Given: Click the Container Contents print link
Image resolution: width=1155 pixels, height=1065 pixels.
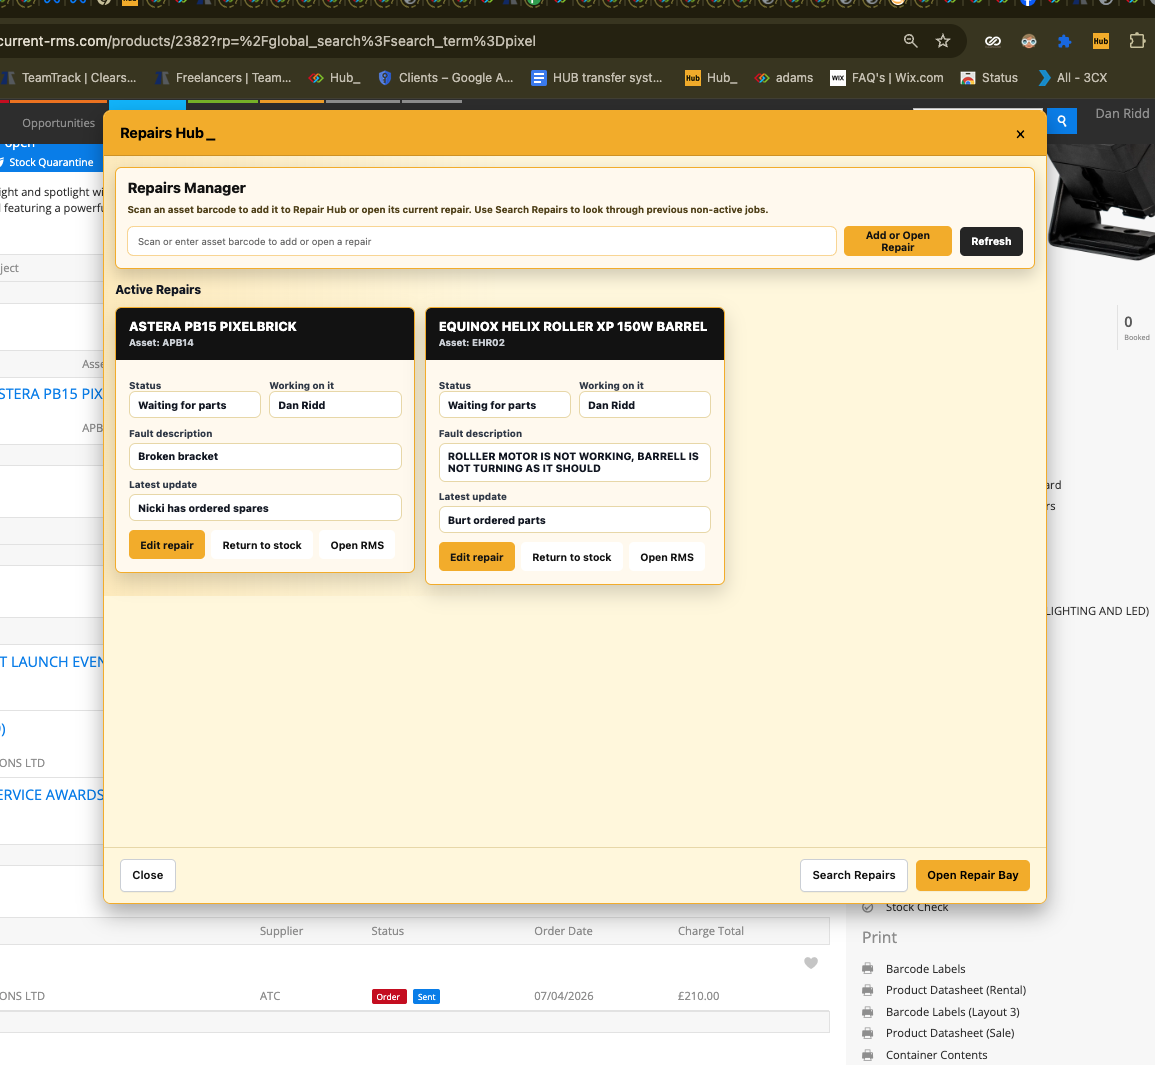Looking at the screenshot, I should (936, 1055).
